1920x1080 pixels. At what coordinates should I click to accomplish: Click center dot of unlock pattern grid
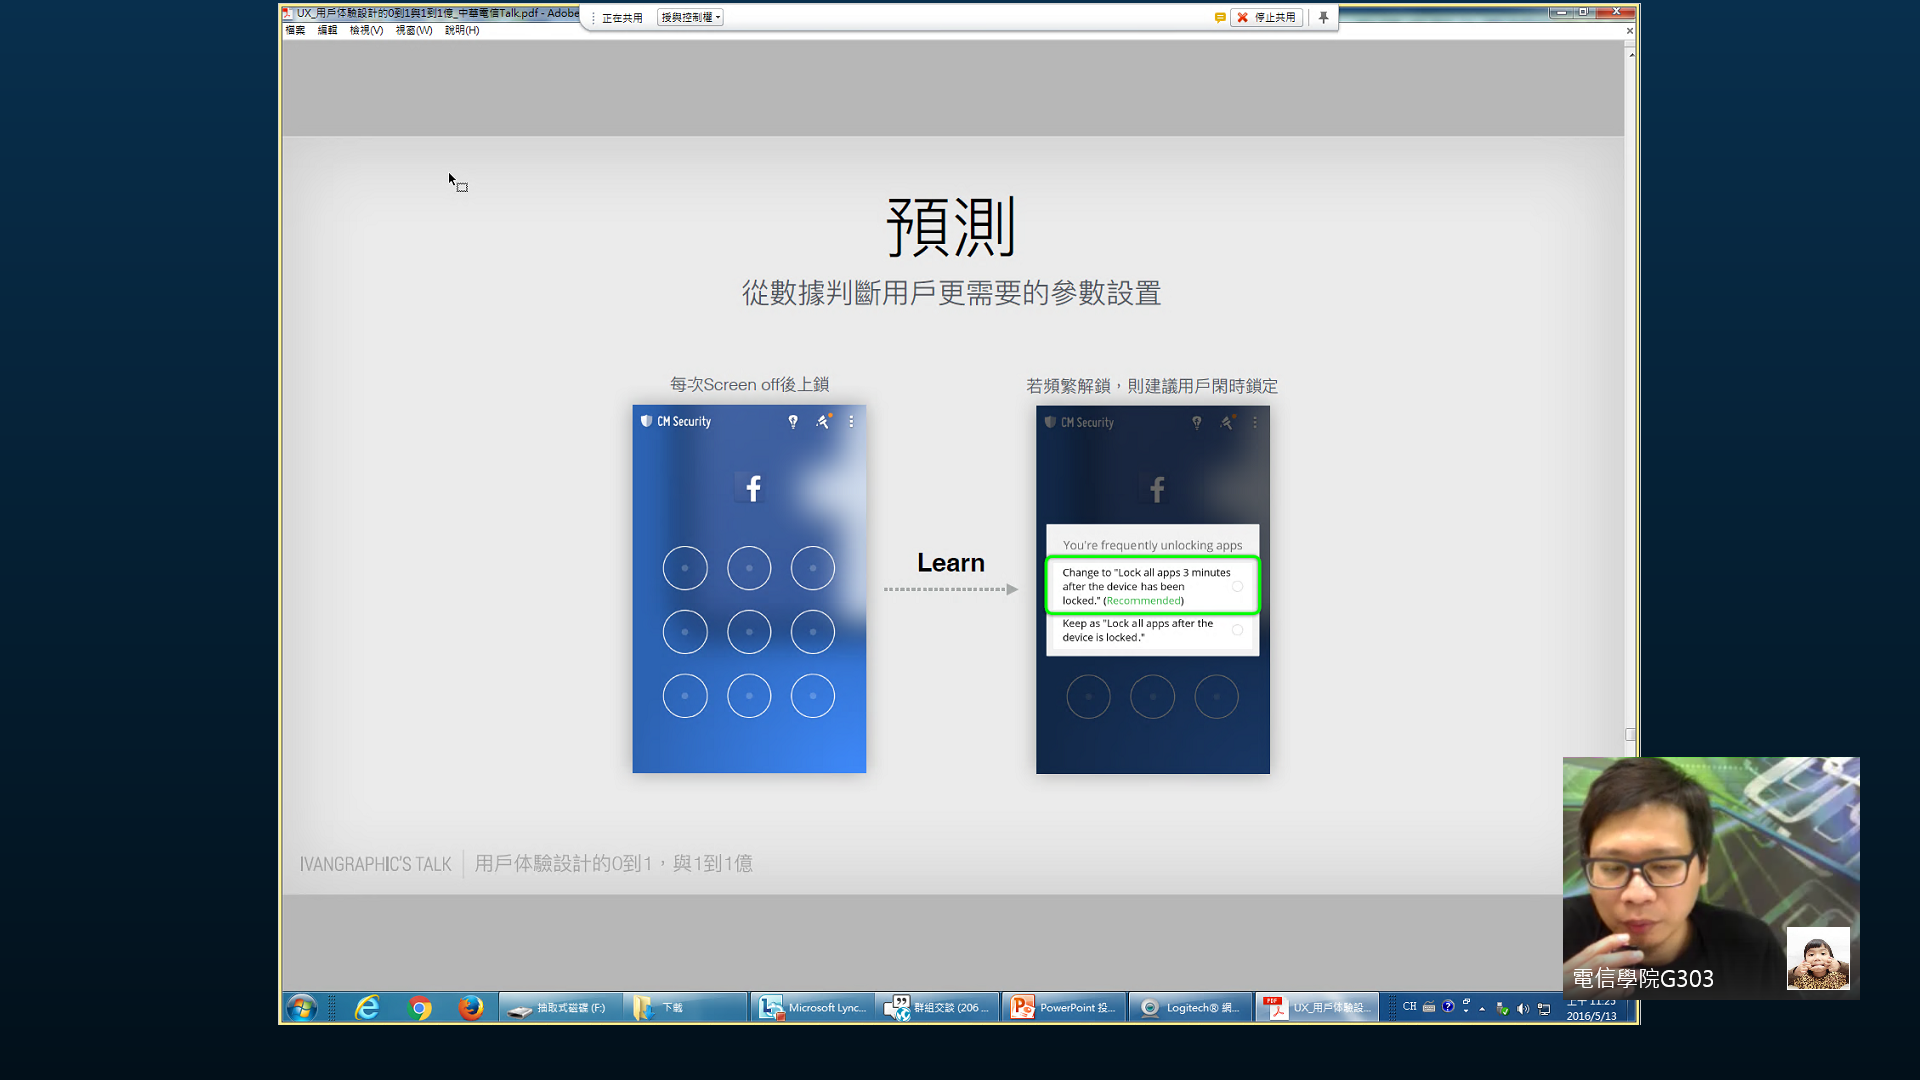(x=749, y=632)
